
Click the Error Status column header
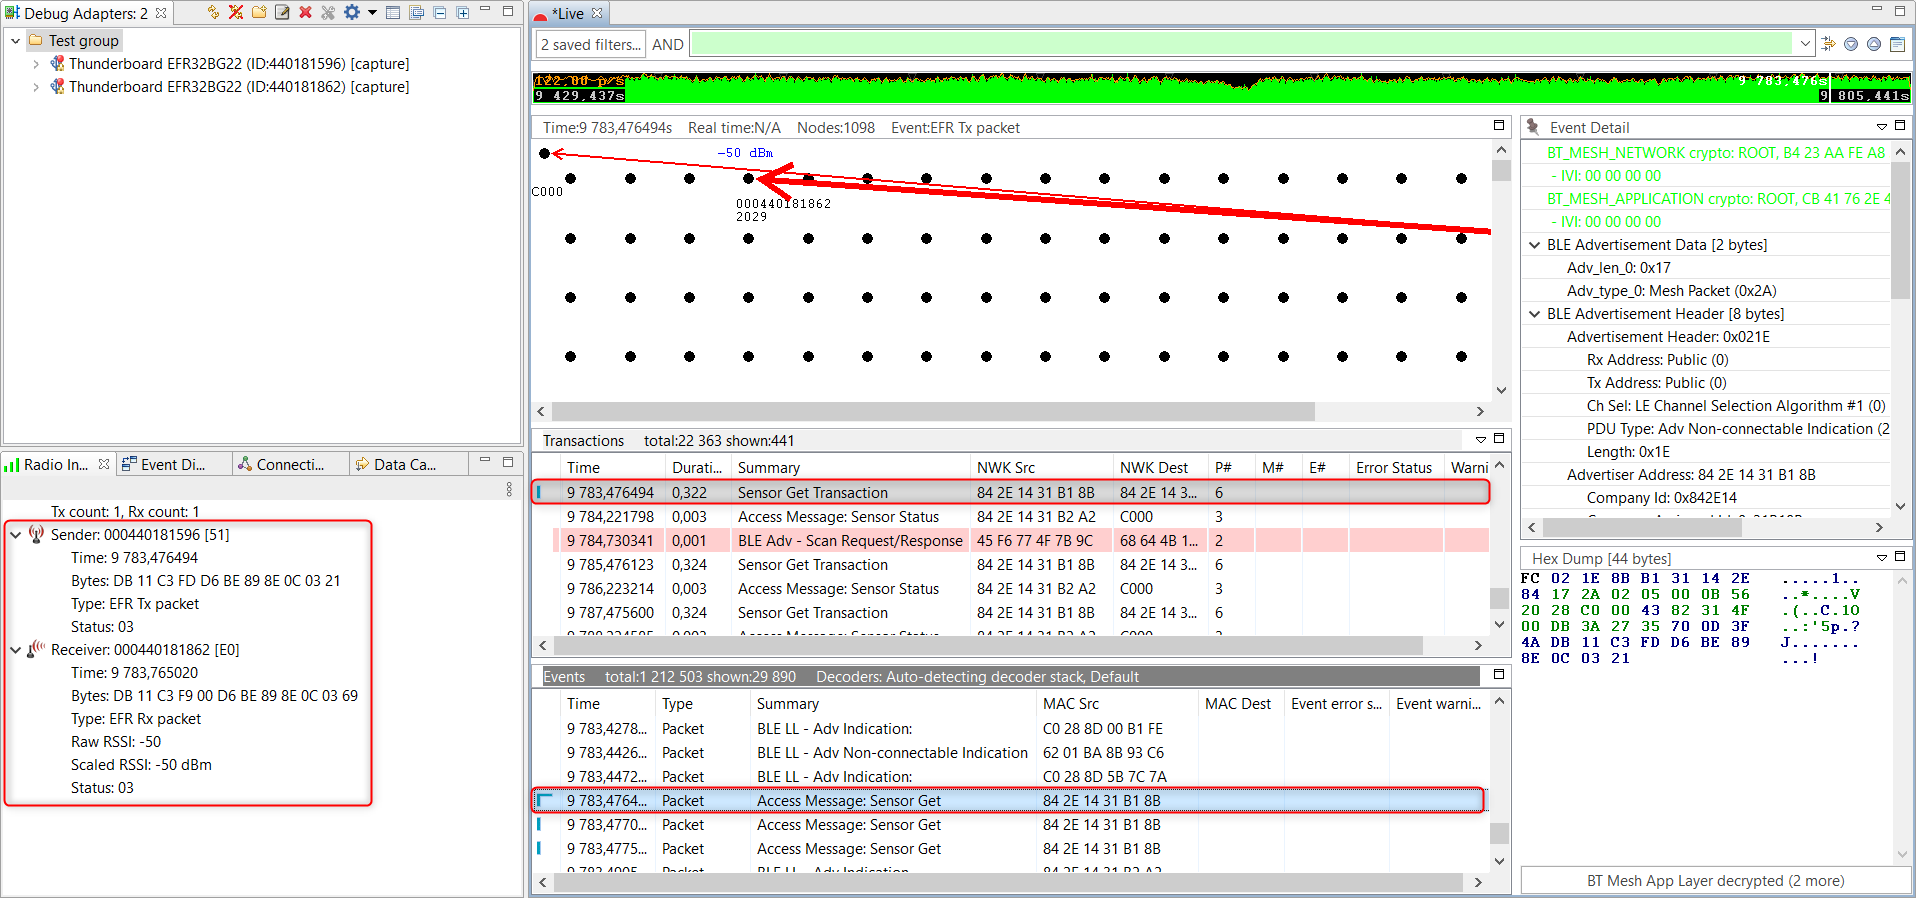[x=1393, y=467]
